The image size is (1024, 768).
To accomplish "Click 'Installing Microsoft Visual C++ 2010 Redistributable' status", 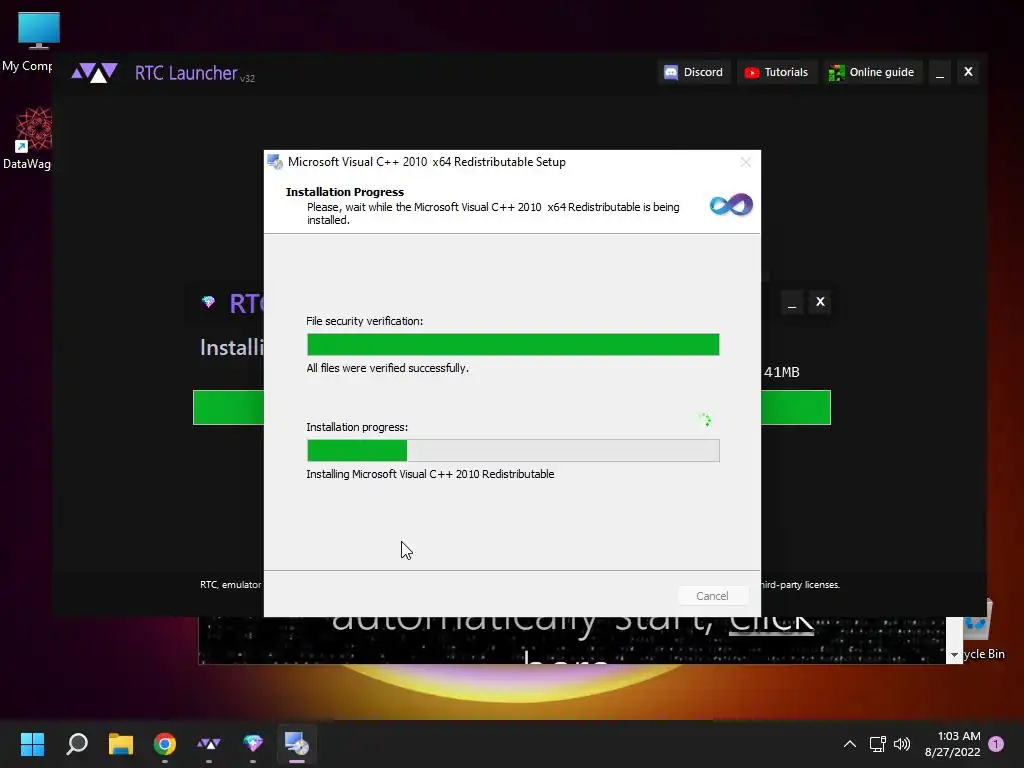I will 430,474.
